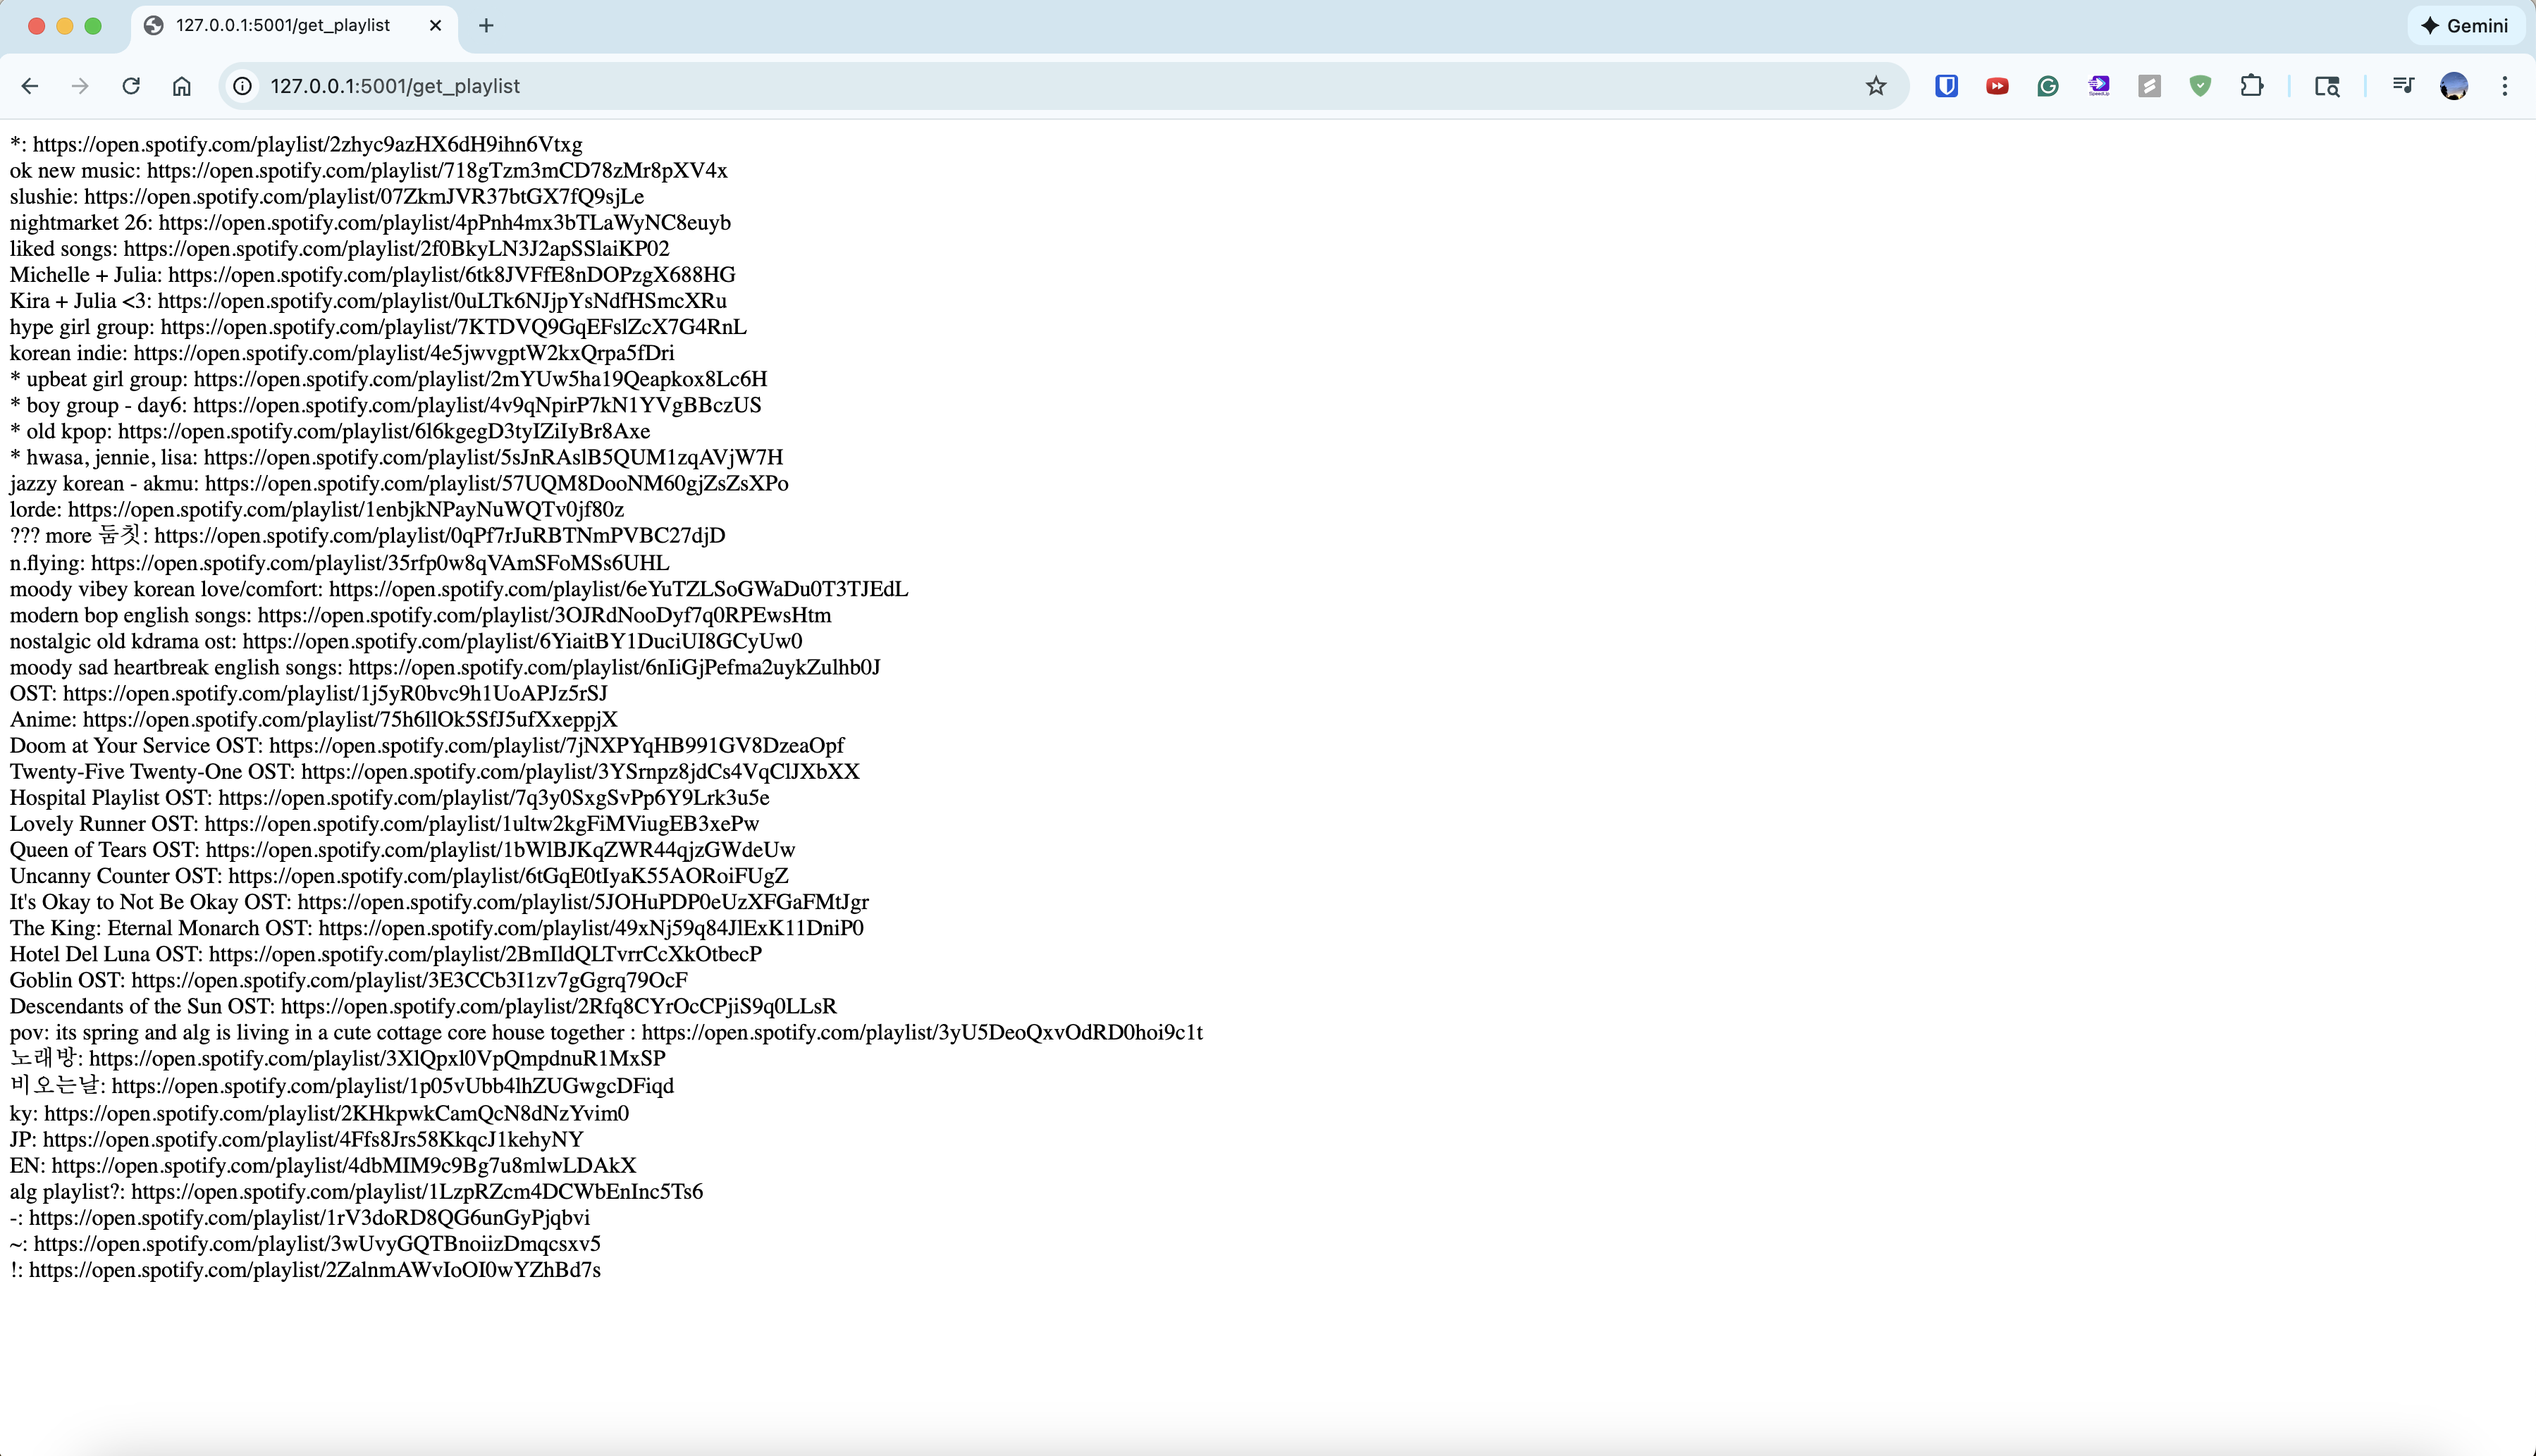Open the media playback controls
This screenshot has height=1456, width=2536.
pos(2404,86)
